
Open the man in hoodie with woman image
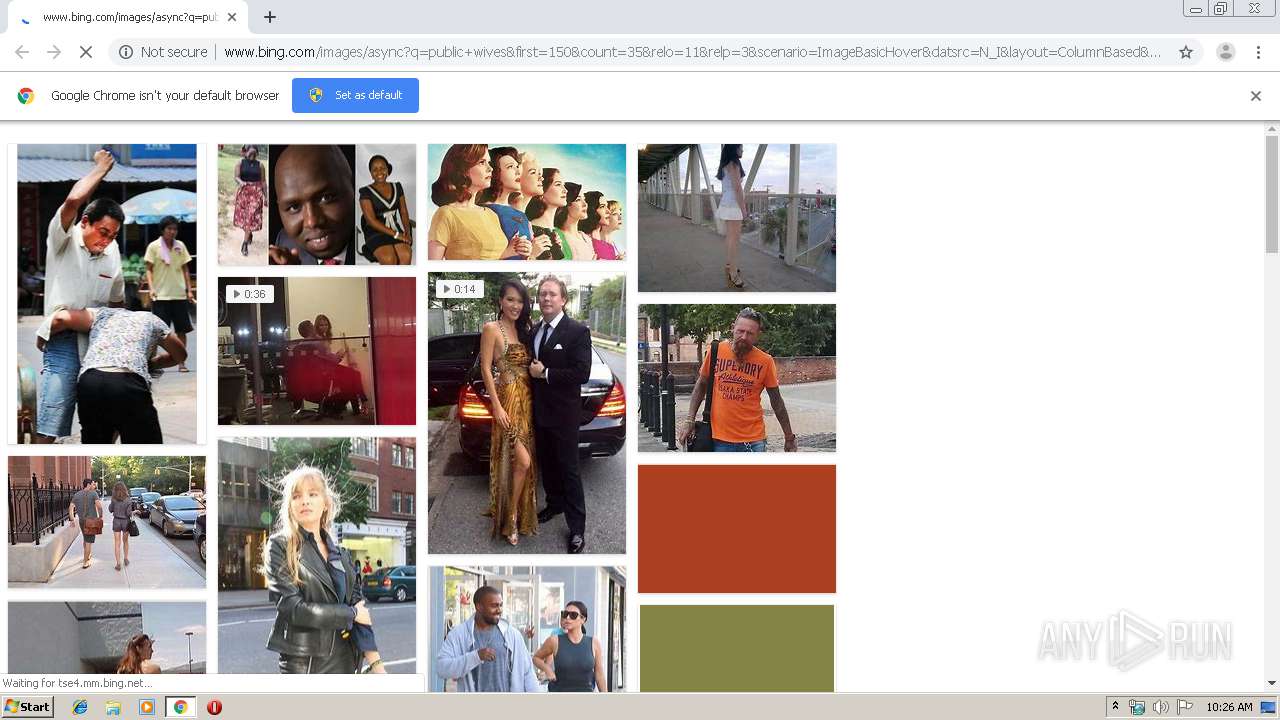click(527, 629)
